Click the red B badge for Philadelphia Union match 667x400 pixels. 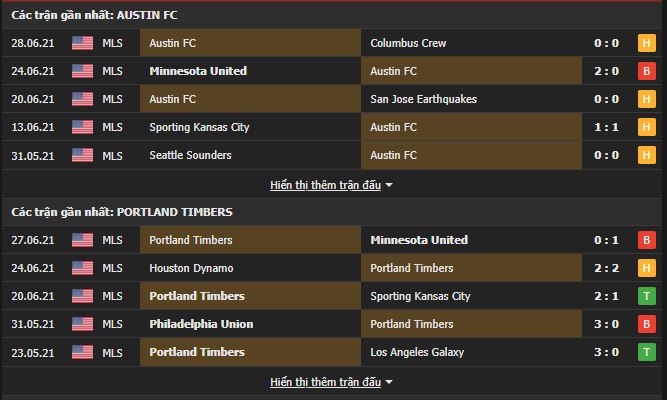[645, 324]
